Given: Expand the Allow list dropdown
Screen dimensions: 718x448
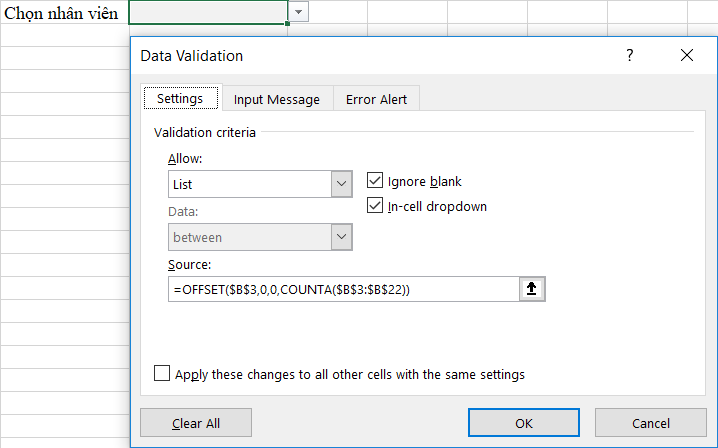Looking at the screenshot, I should pyautogui.click(x=341, y=184).
